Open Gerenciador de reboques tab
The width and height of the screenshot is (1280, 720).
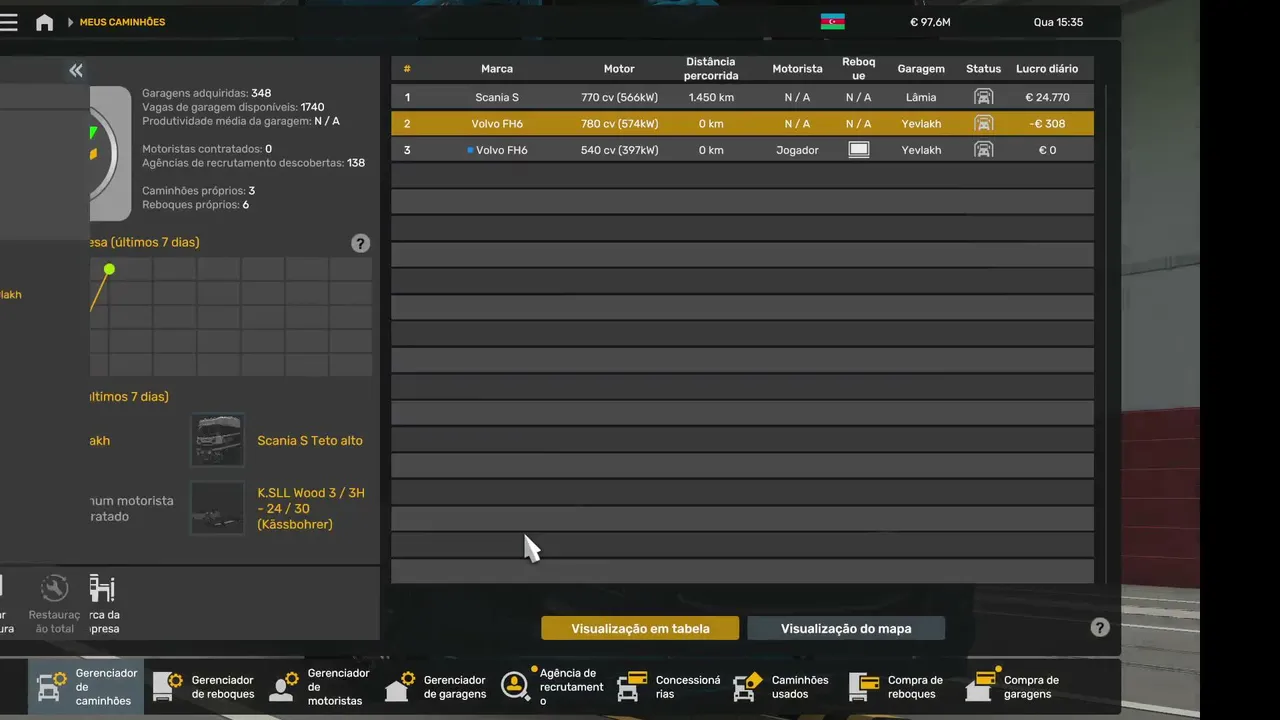coord(203,687)
